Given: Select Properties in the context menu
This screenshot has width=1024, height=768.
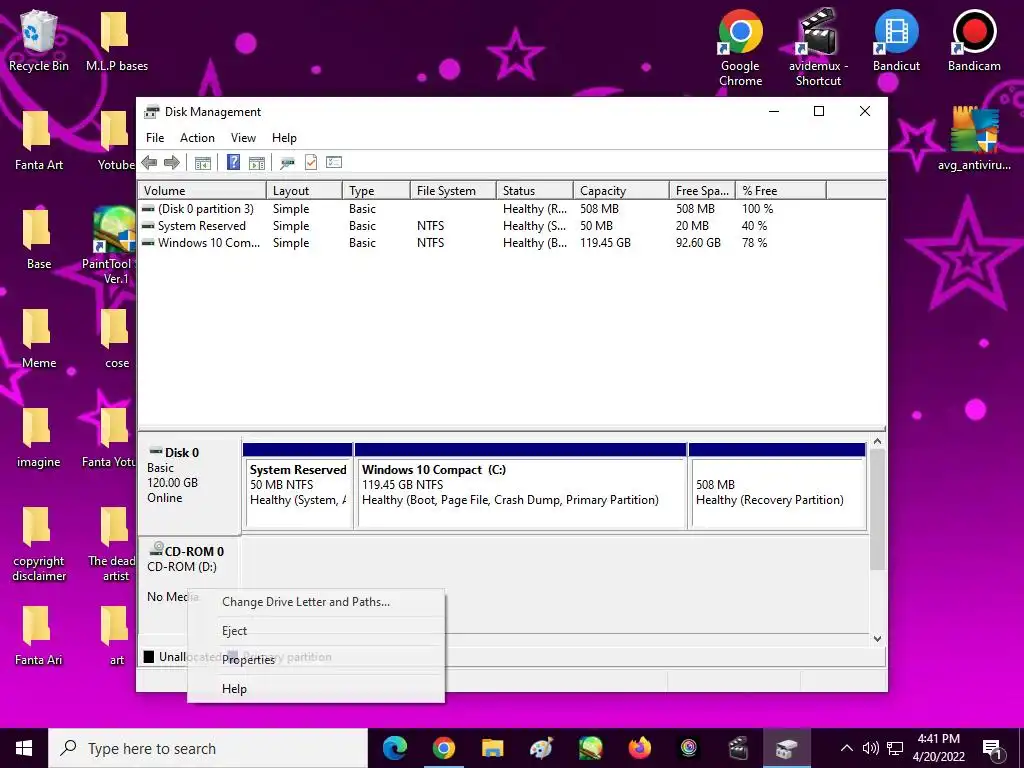Looking at the screenshot, I should [x=316, y=660].
